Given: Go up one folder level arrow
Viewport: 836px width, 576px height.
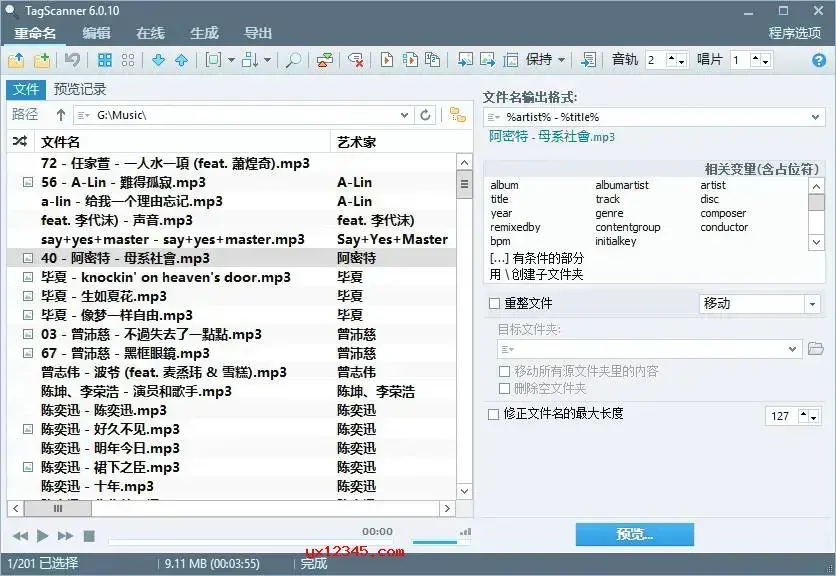Looking at the screenshot, I should click(61, 115).
